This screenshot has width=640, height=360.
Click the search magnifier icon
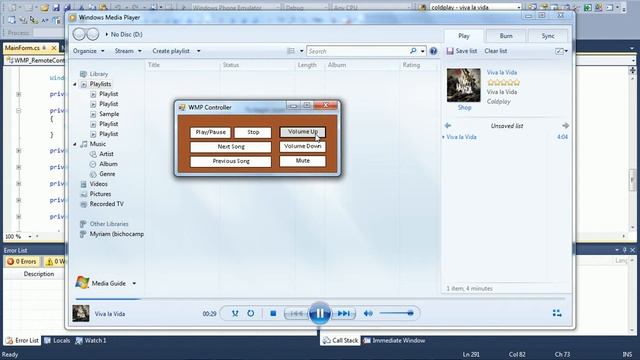click(413, 51)
